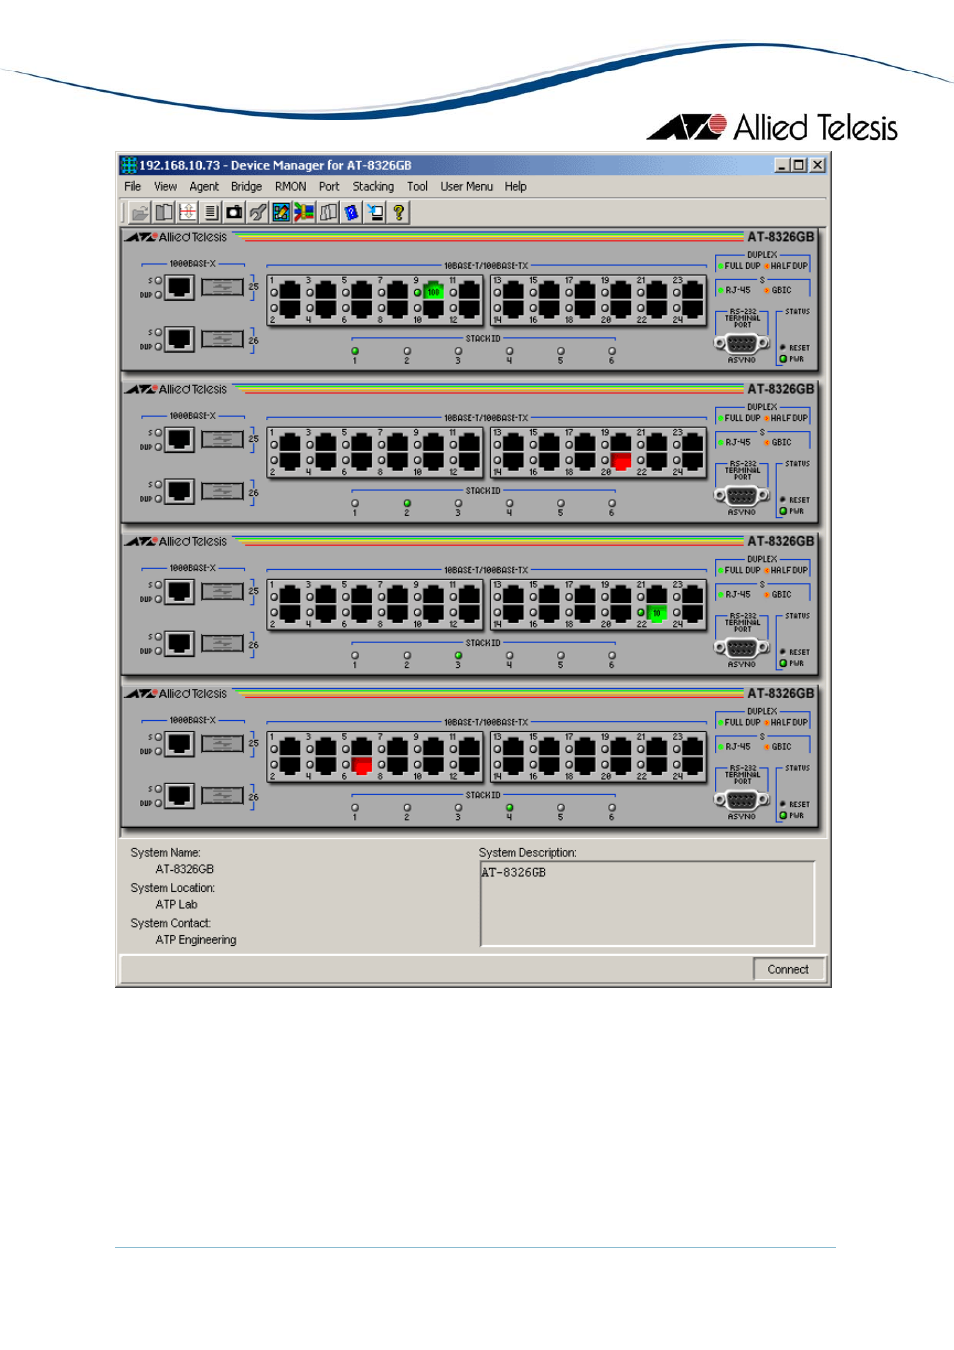This screenshot has width=954, height=1350.
Task: Click the RS-232 terminal port on stack unit 1
Action: coord(741,343)
